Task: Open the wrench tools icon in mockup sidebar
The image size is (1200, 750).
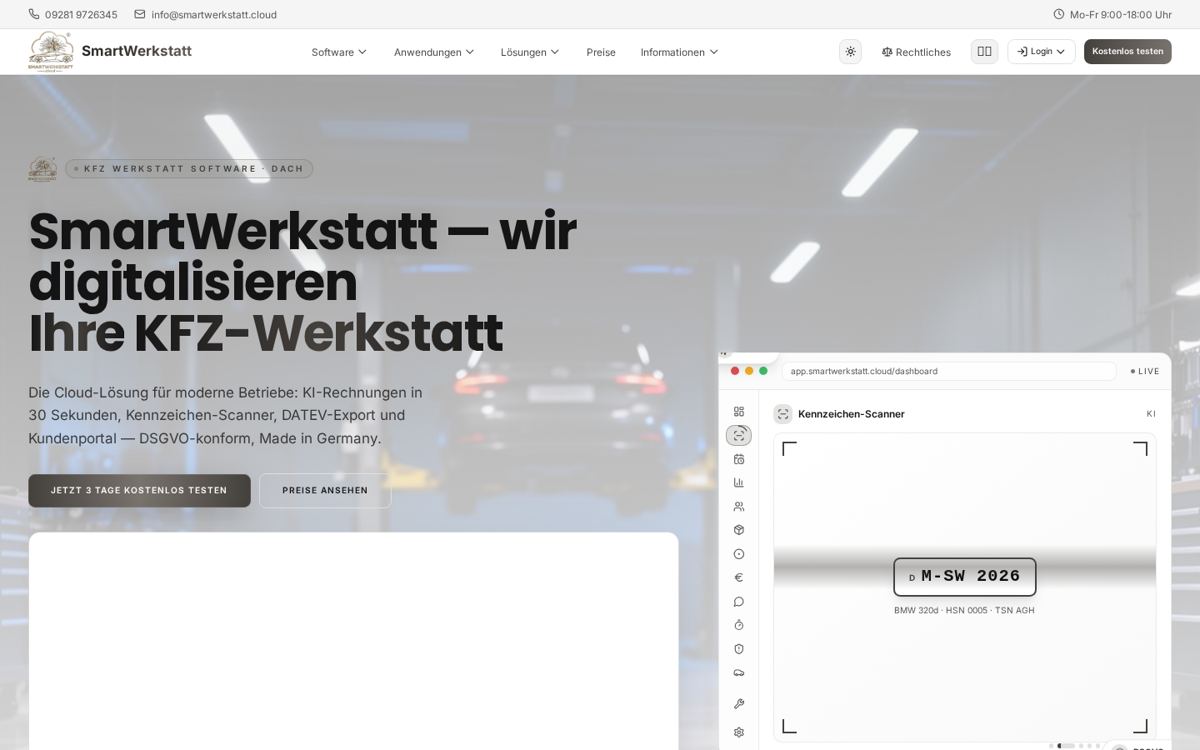Action: [739, 704]
